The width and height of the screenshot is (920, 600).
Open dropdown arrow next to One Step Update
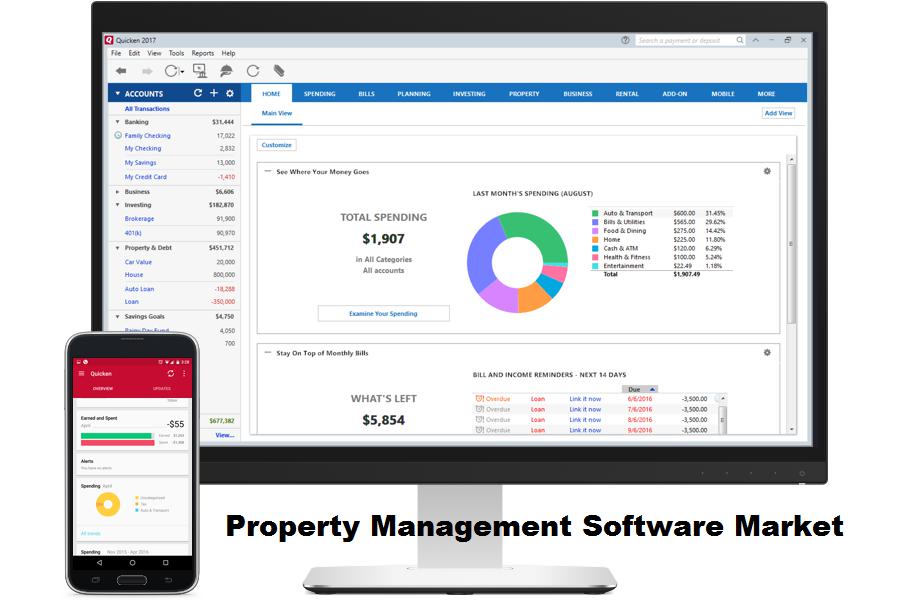182,72
